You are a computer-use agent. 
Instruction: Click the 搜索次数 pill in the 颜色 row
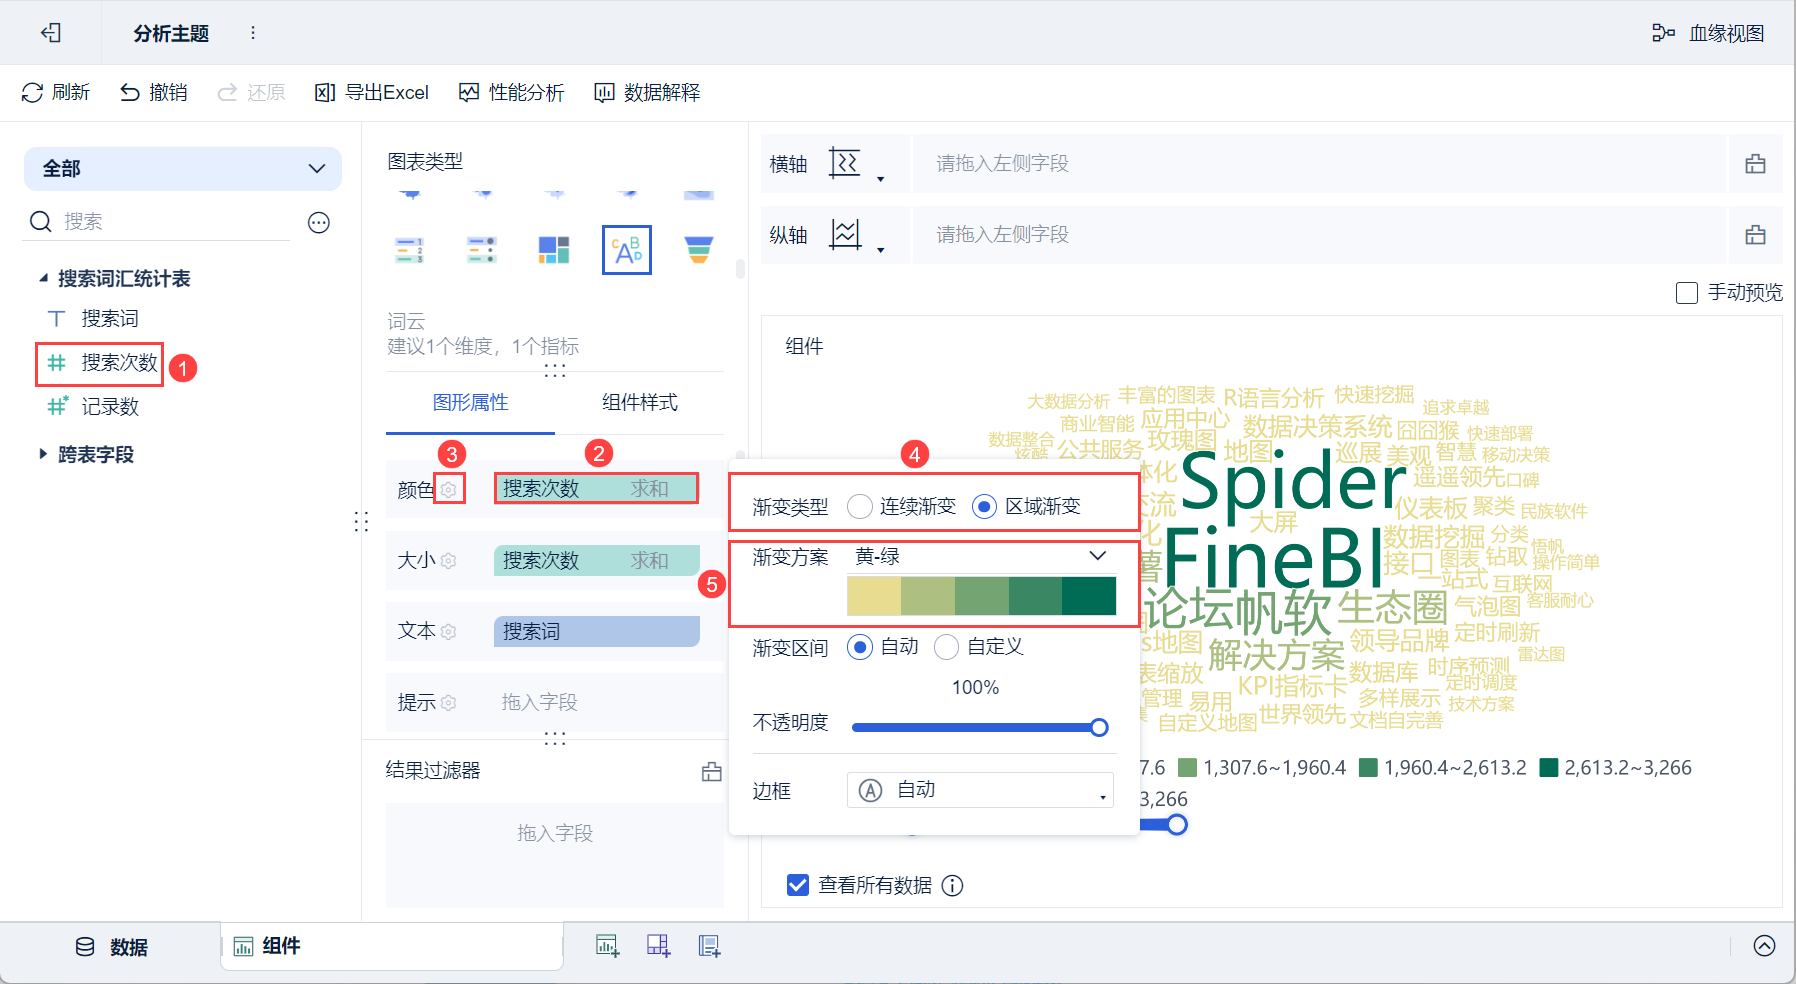596,488
